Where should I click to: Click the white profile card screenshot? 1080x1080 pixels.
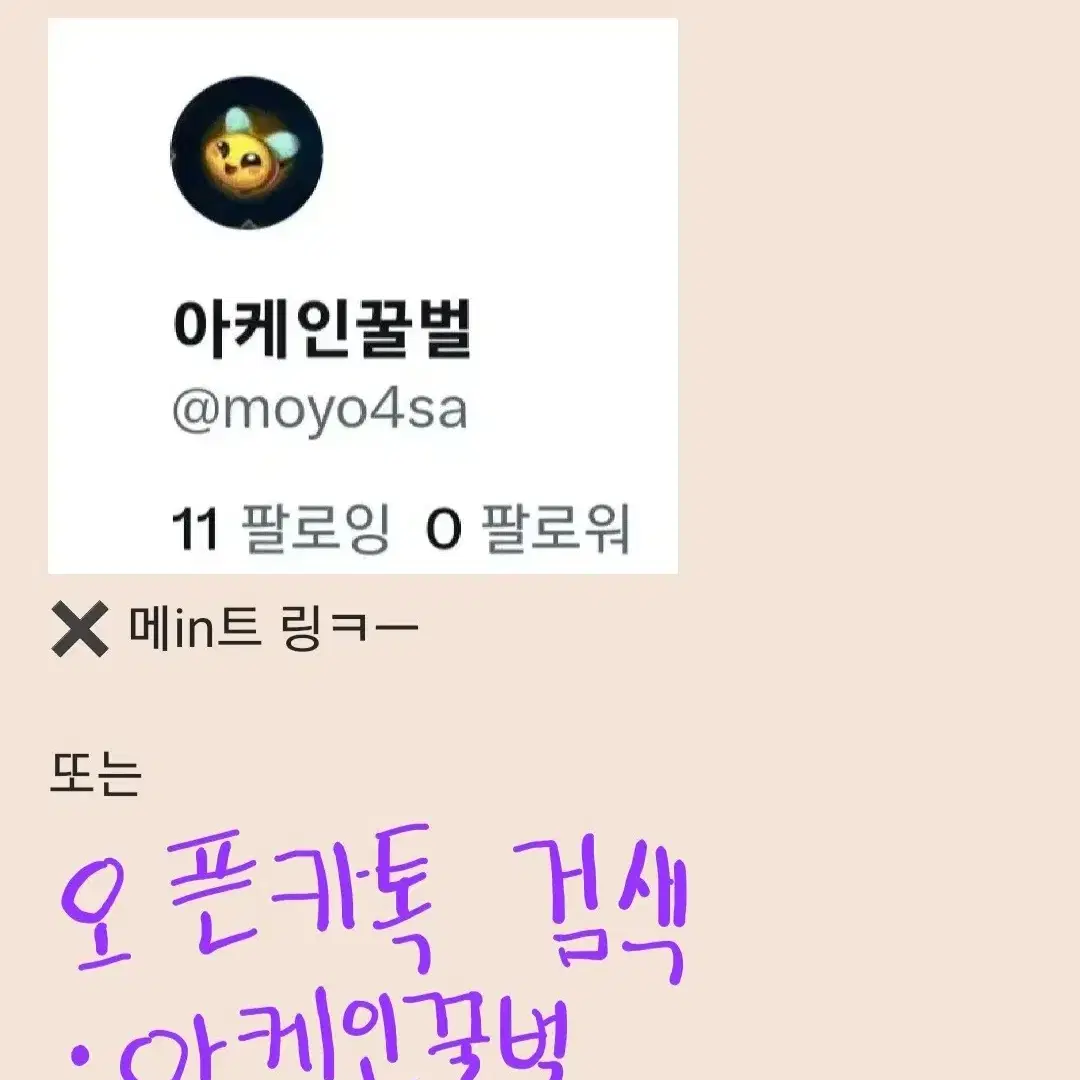pos(363,295)
